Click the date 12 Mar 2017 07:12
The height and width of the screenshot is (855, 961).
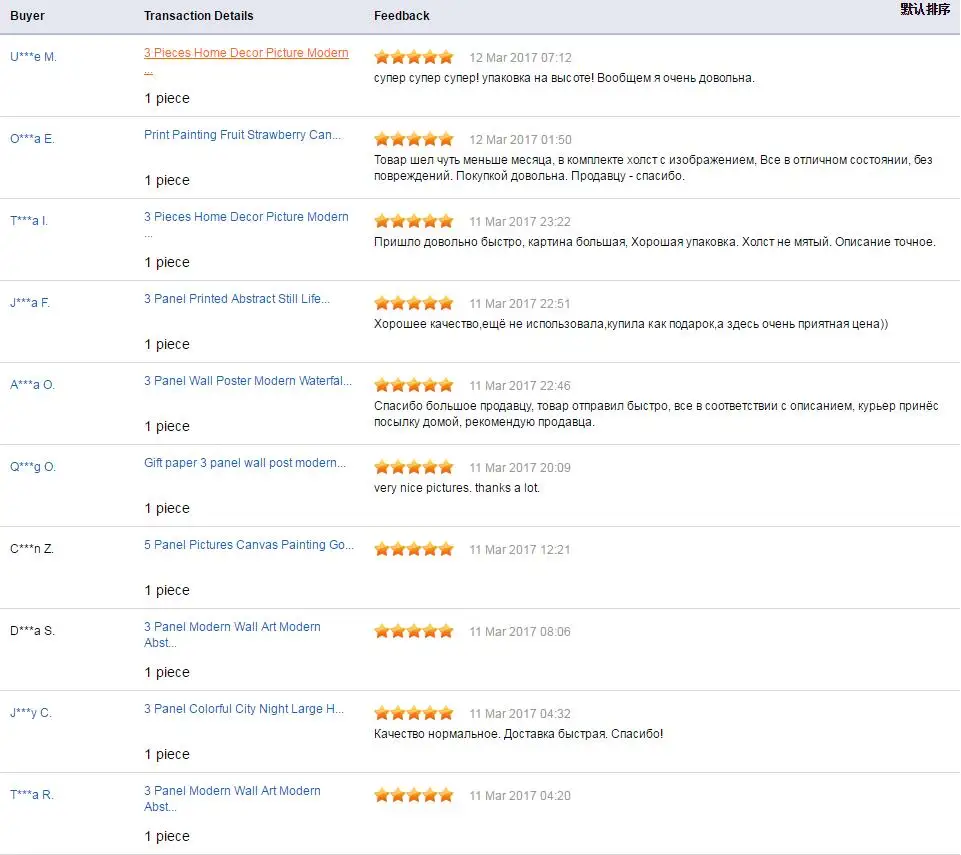[x=520, y=58]
